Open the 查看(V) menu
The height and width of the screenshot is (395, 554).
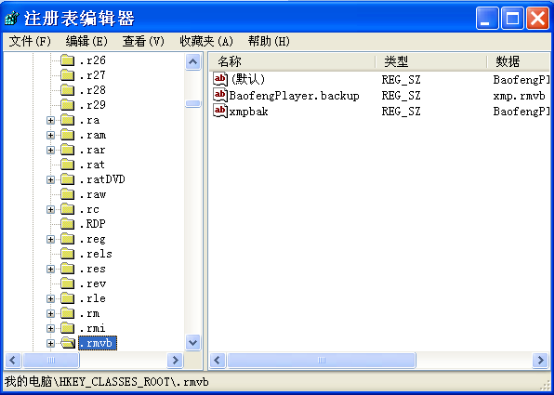(x=143, y=41)
